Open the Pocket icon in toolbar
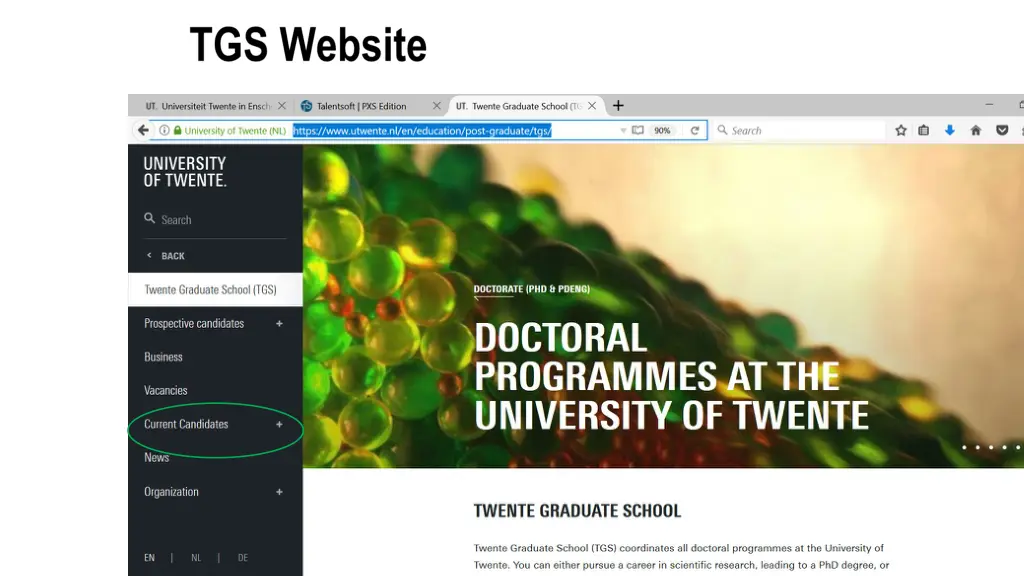The height and width of the screenshot is (576, 1024). [x=1002, y=131]
